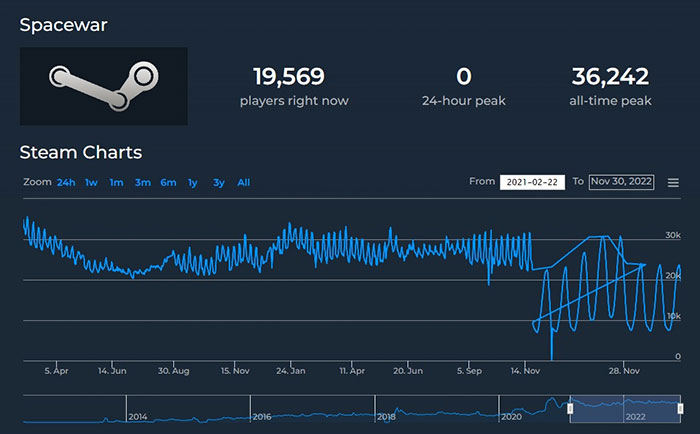Click the From date field 2021-02-22

(532, 182)
